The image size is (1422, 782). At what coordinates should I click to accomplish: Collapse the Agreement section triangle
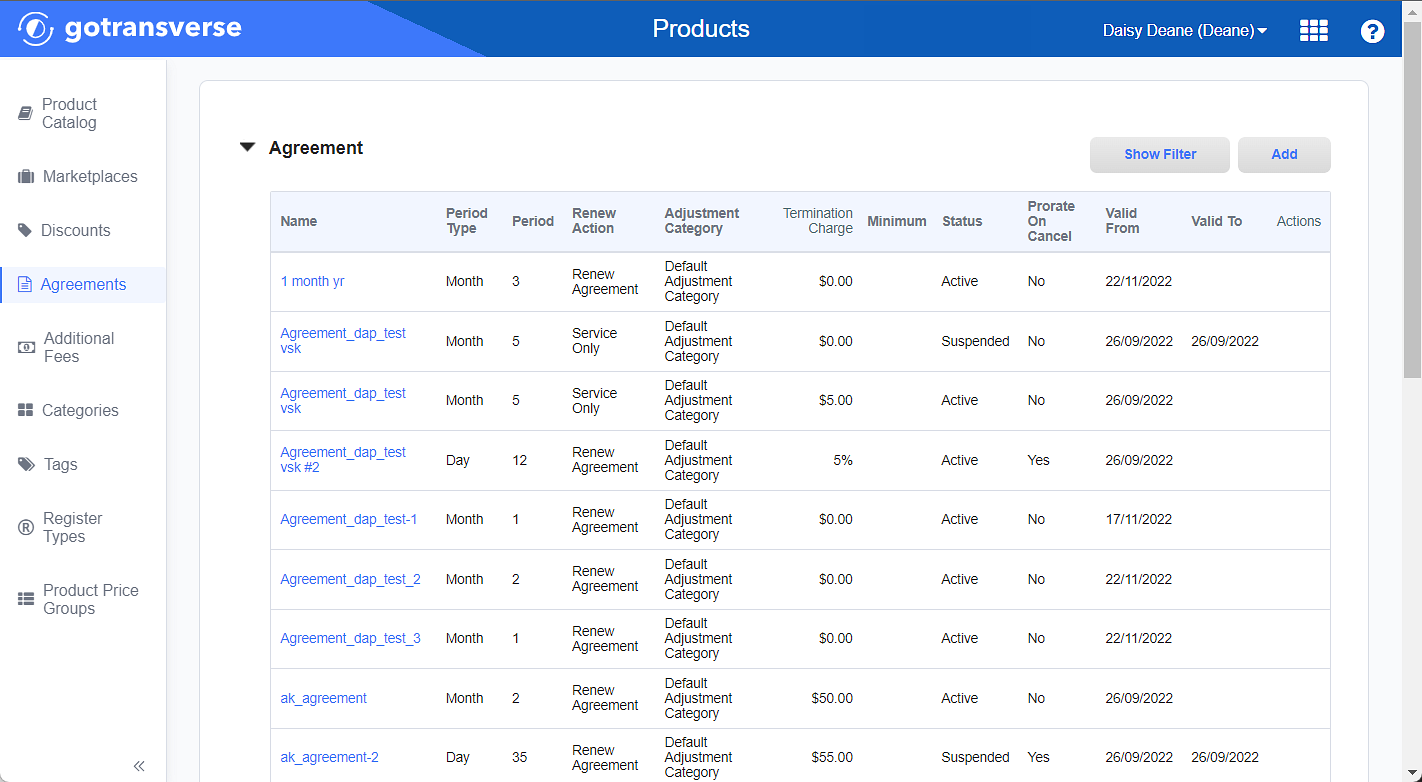(x=248, y=147)
